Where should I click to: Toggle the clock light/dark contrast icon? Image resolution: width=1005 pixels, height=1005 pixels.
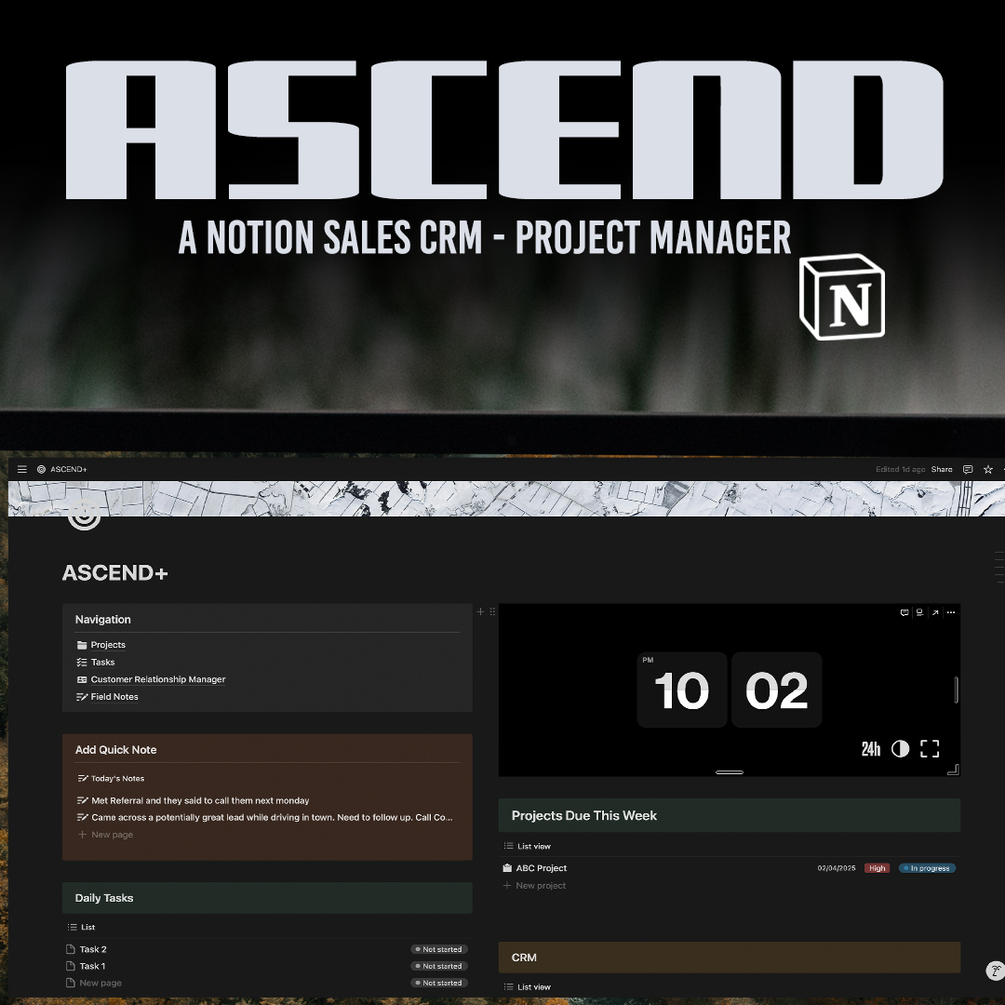(x=900, y=749)
